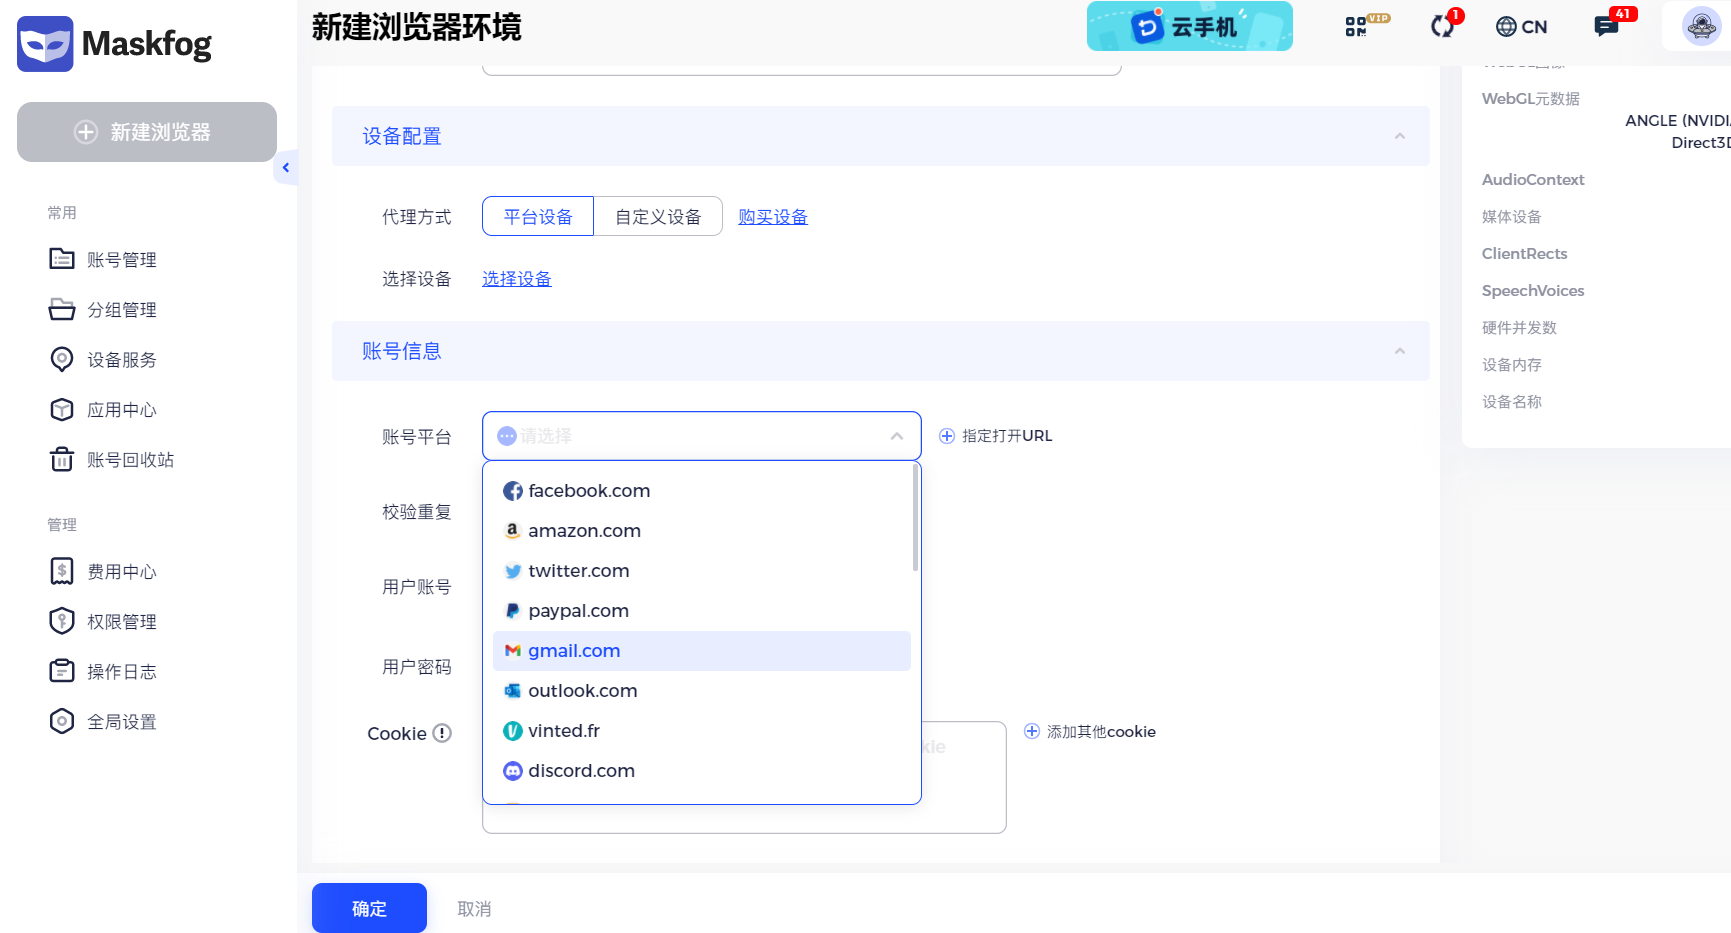The height and width of the screenshot is (933, 1731).
Task: Click the 操作日志 clipboard icon
Action: coord(62,671)
